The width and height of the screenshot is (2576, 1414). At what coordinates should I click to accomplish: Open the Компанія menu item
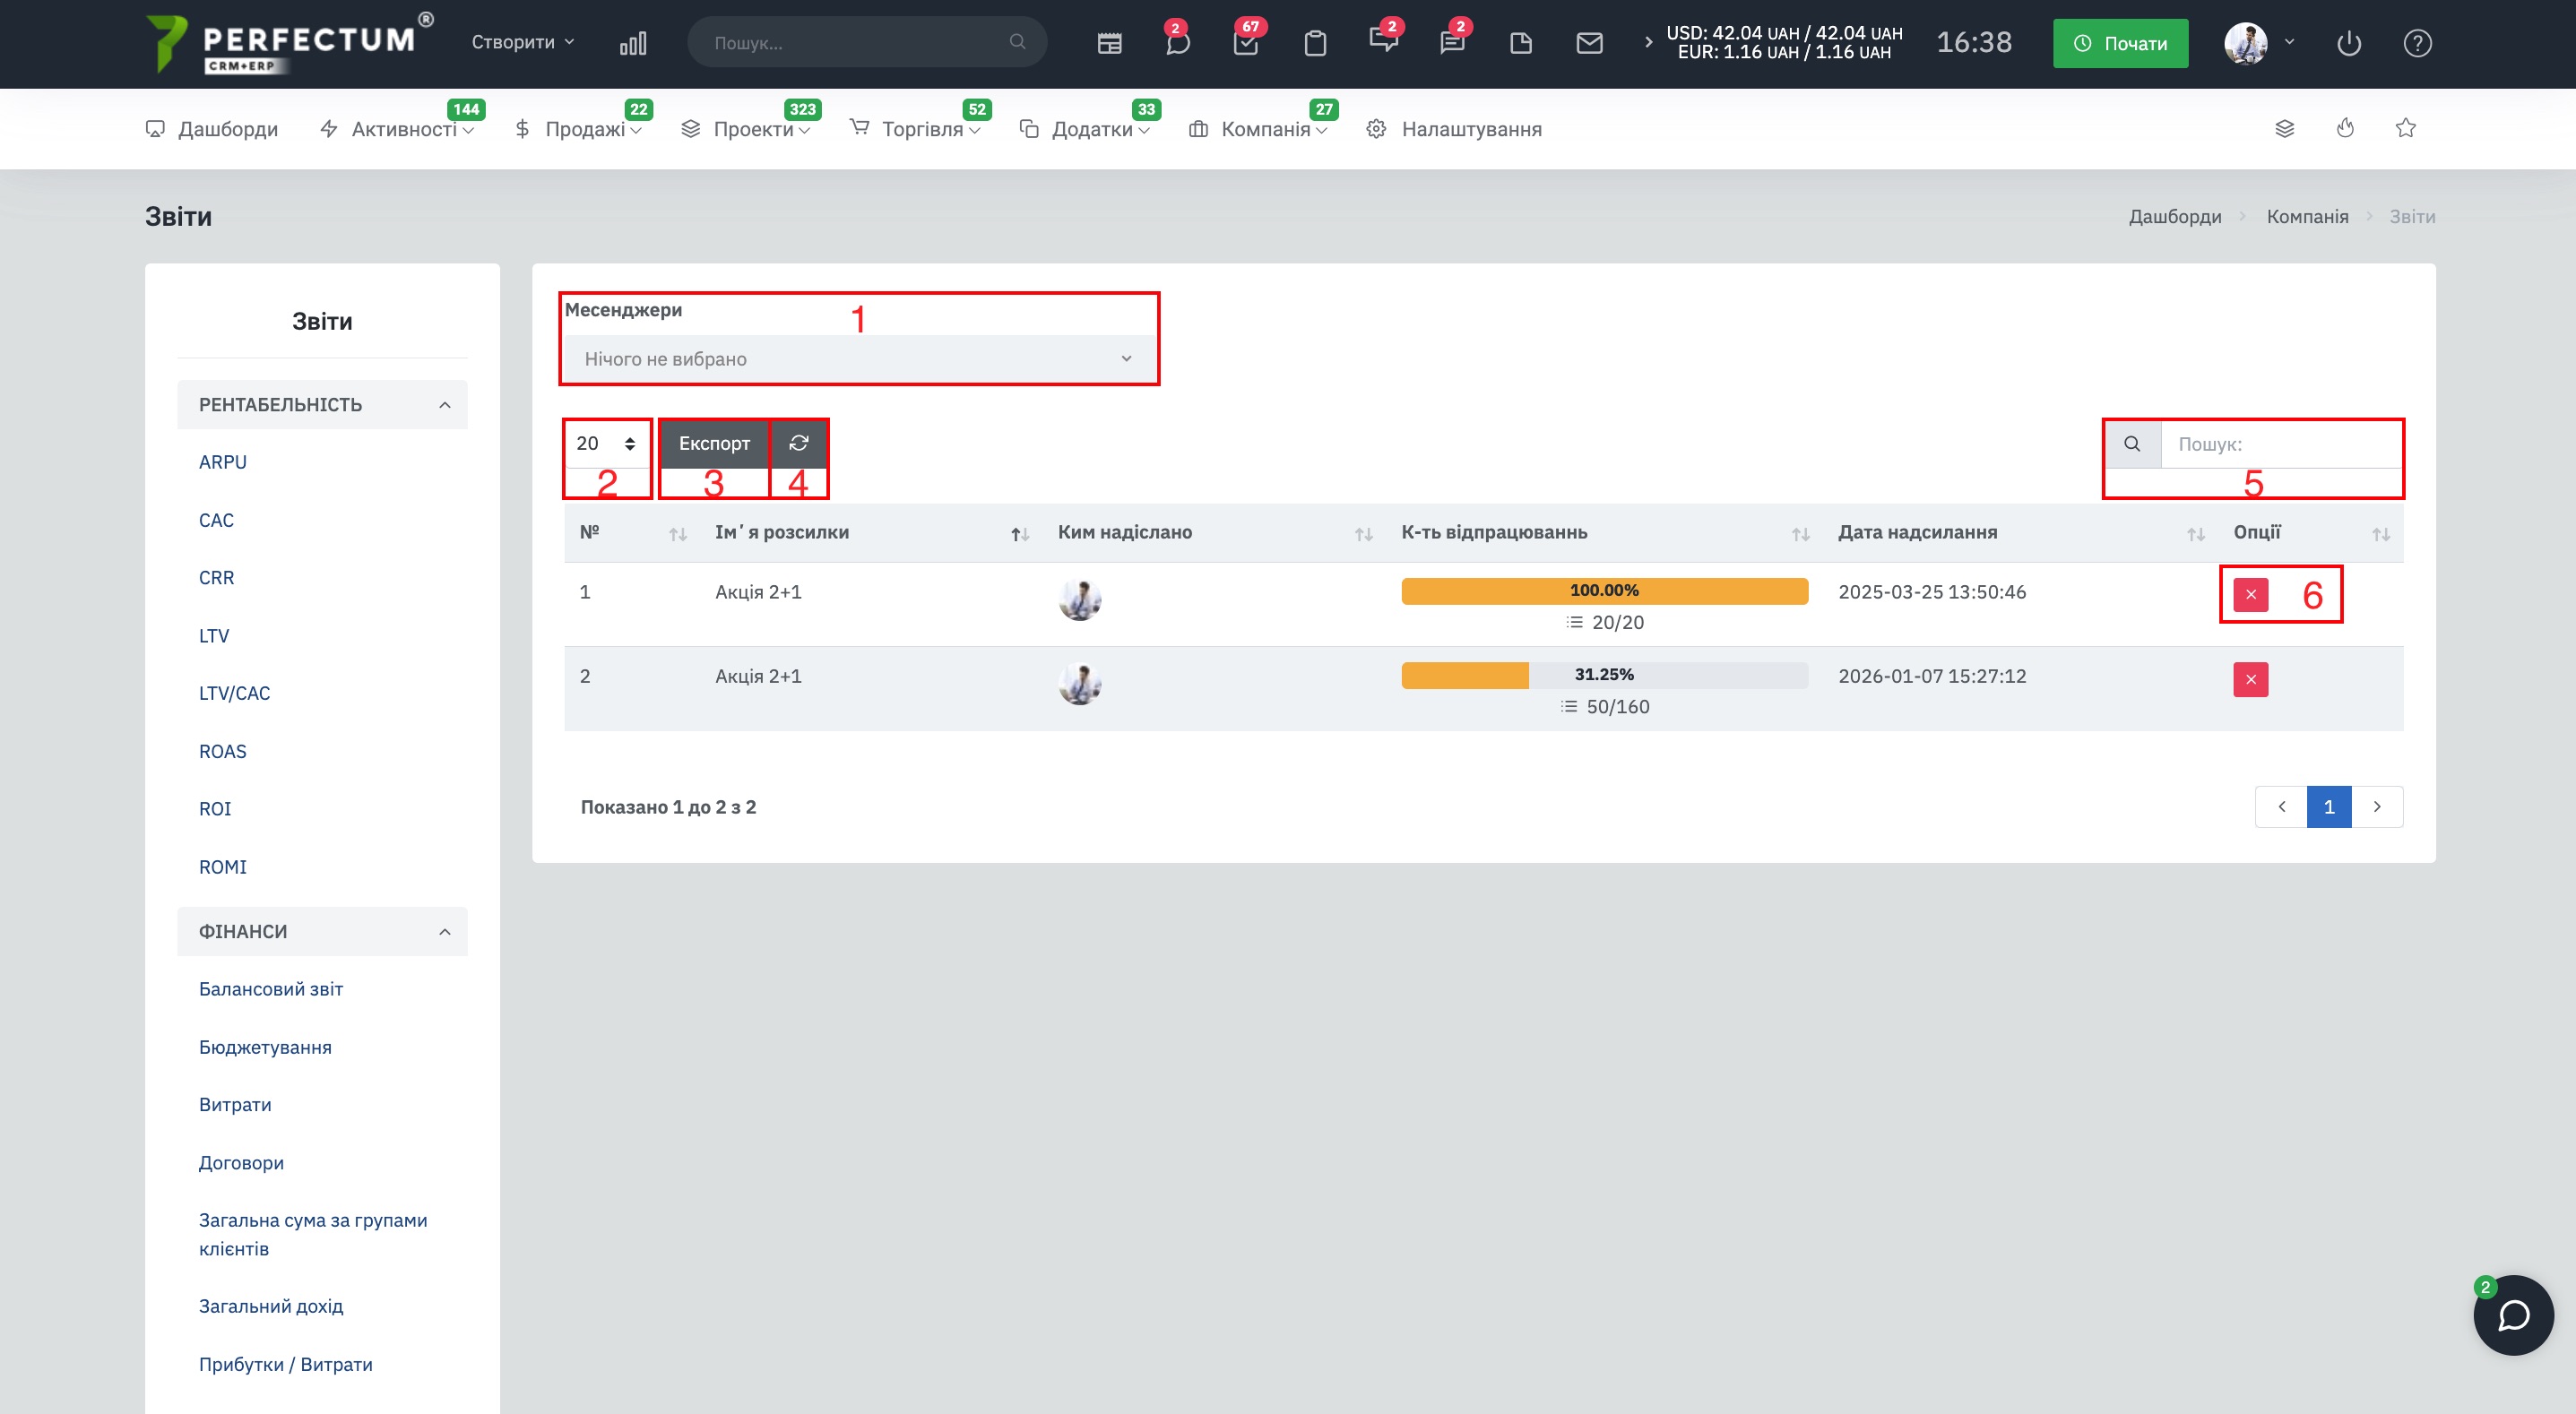pyautogui.click(x=1264, y=129)
